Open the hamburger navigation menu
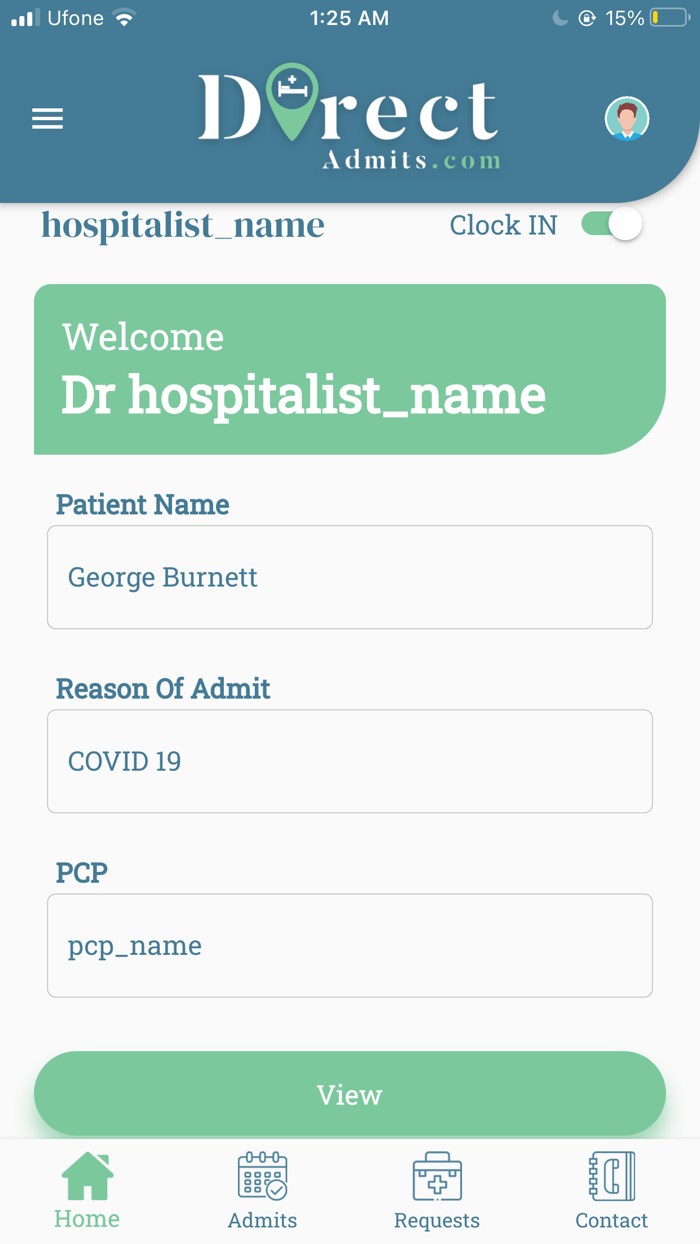The width and height of the screenshot is (700, 1244). (x=47, y=118)
